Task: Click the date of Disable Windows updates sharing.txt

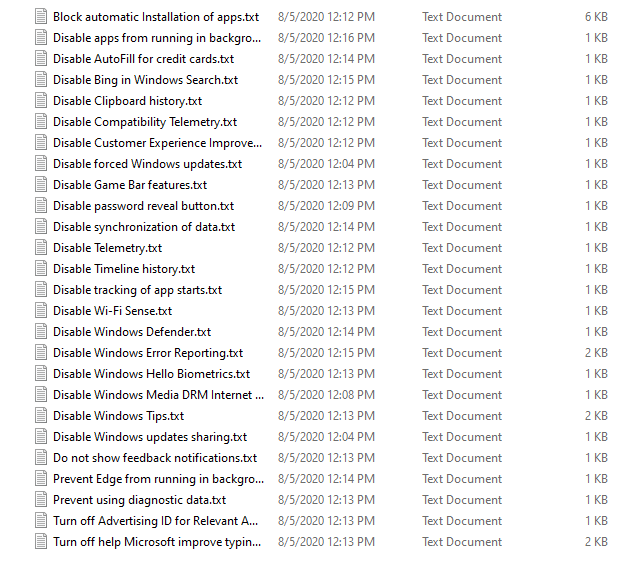Action: (326, 438)
